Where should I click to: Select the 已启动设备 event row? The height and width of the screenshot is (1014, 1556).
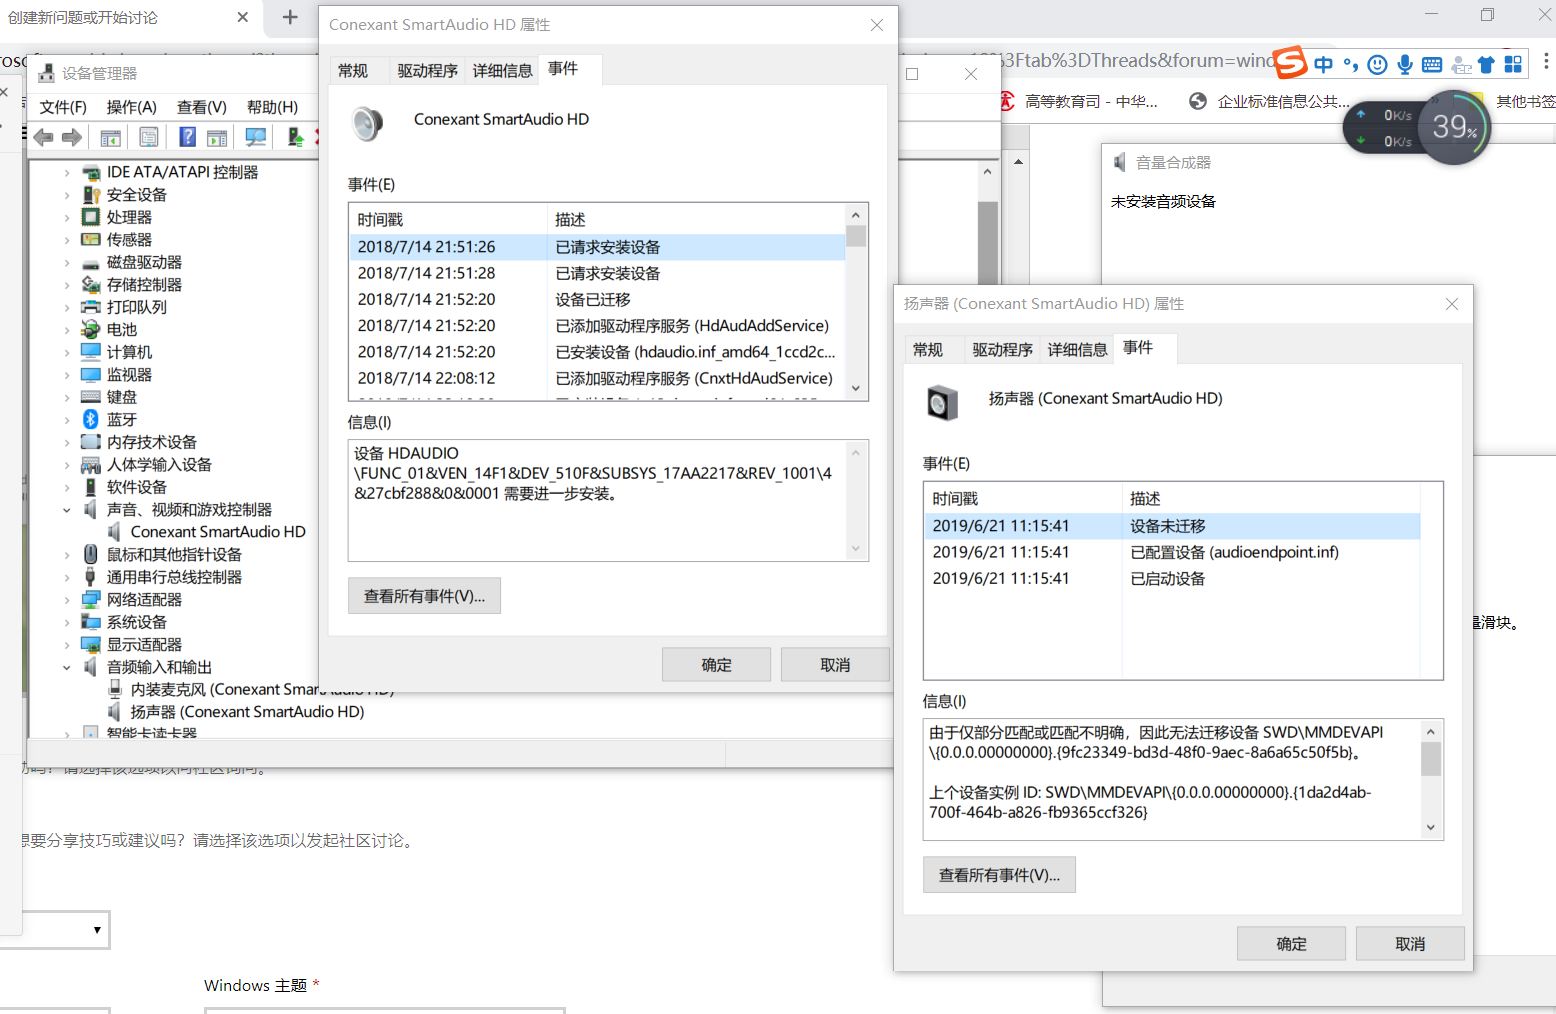point(1172,578)
